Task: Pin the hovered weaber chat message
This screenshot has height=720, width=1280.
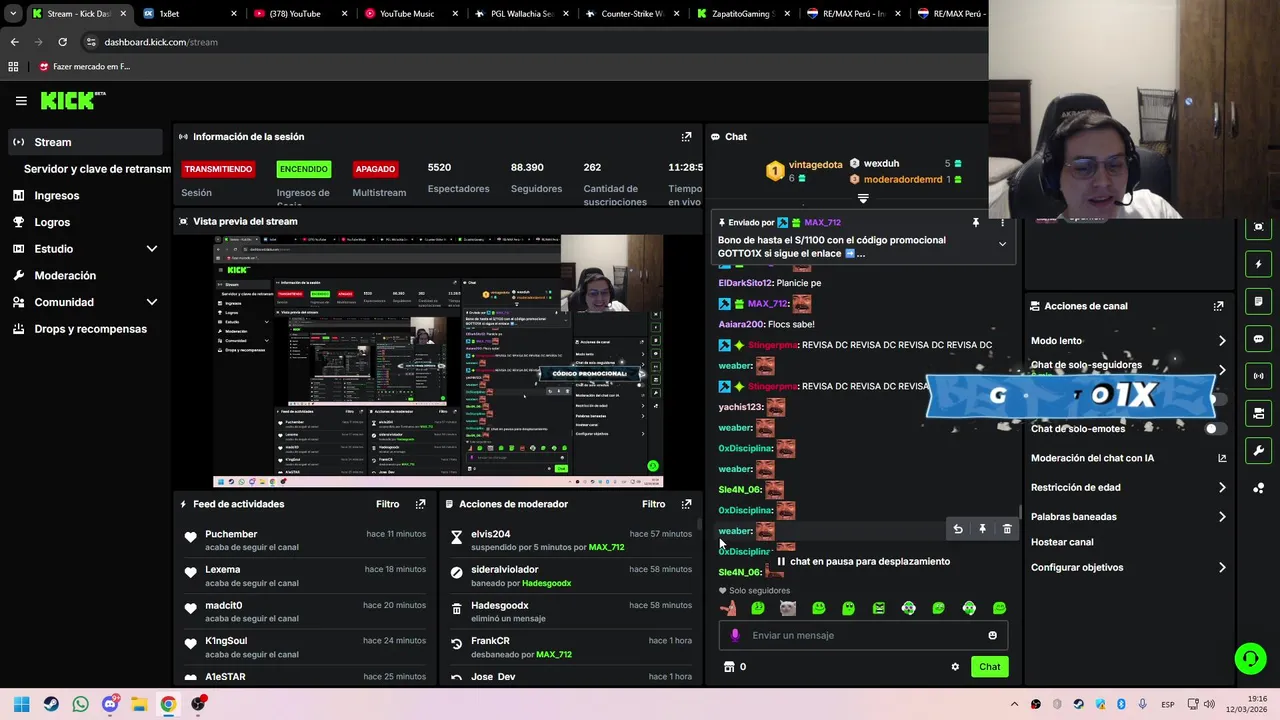Action: (982, 529)
